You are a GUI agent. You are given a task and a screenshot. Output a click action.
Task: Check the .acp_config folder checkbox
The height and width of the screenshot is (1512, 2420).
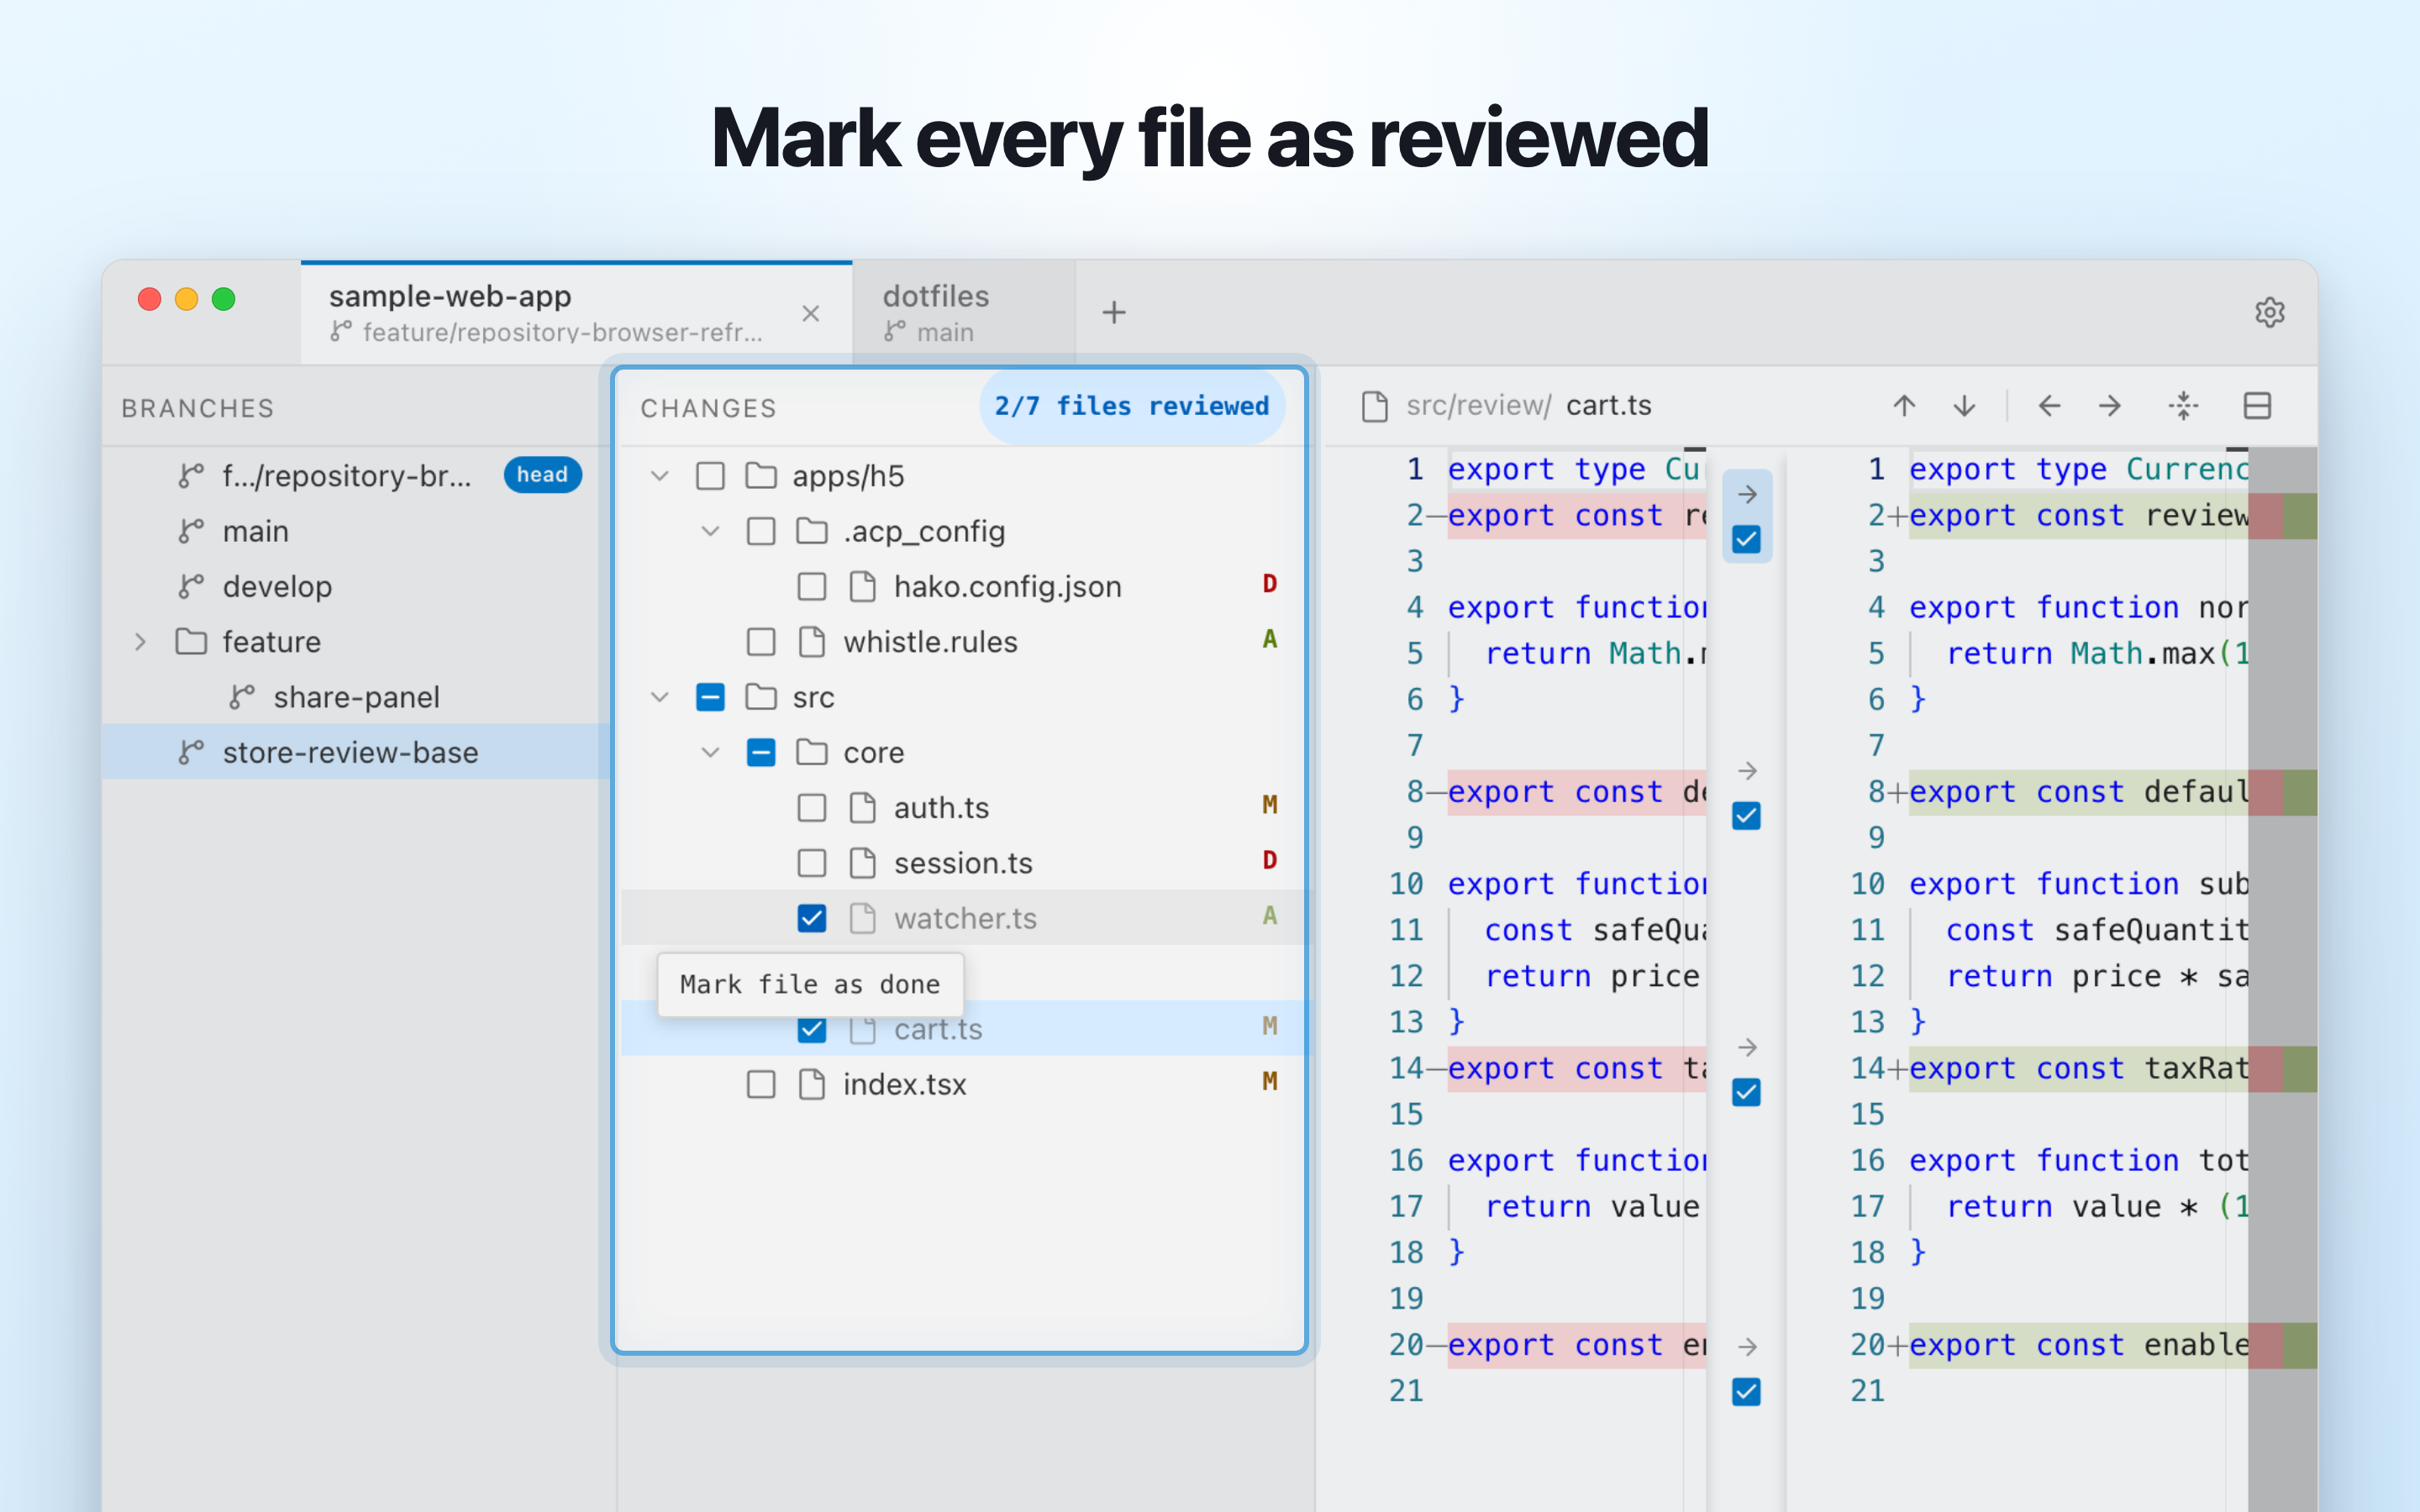(761, 531)
